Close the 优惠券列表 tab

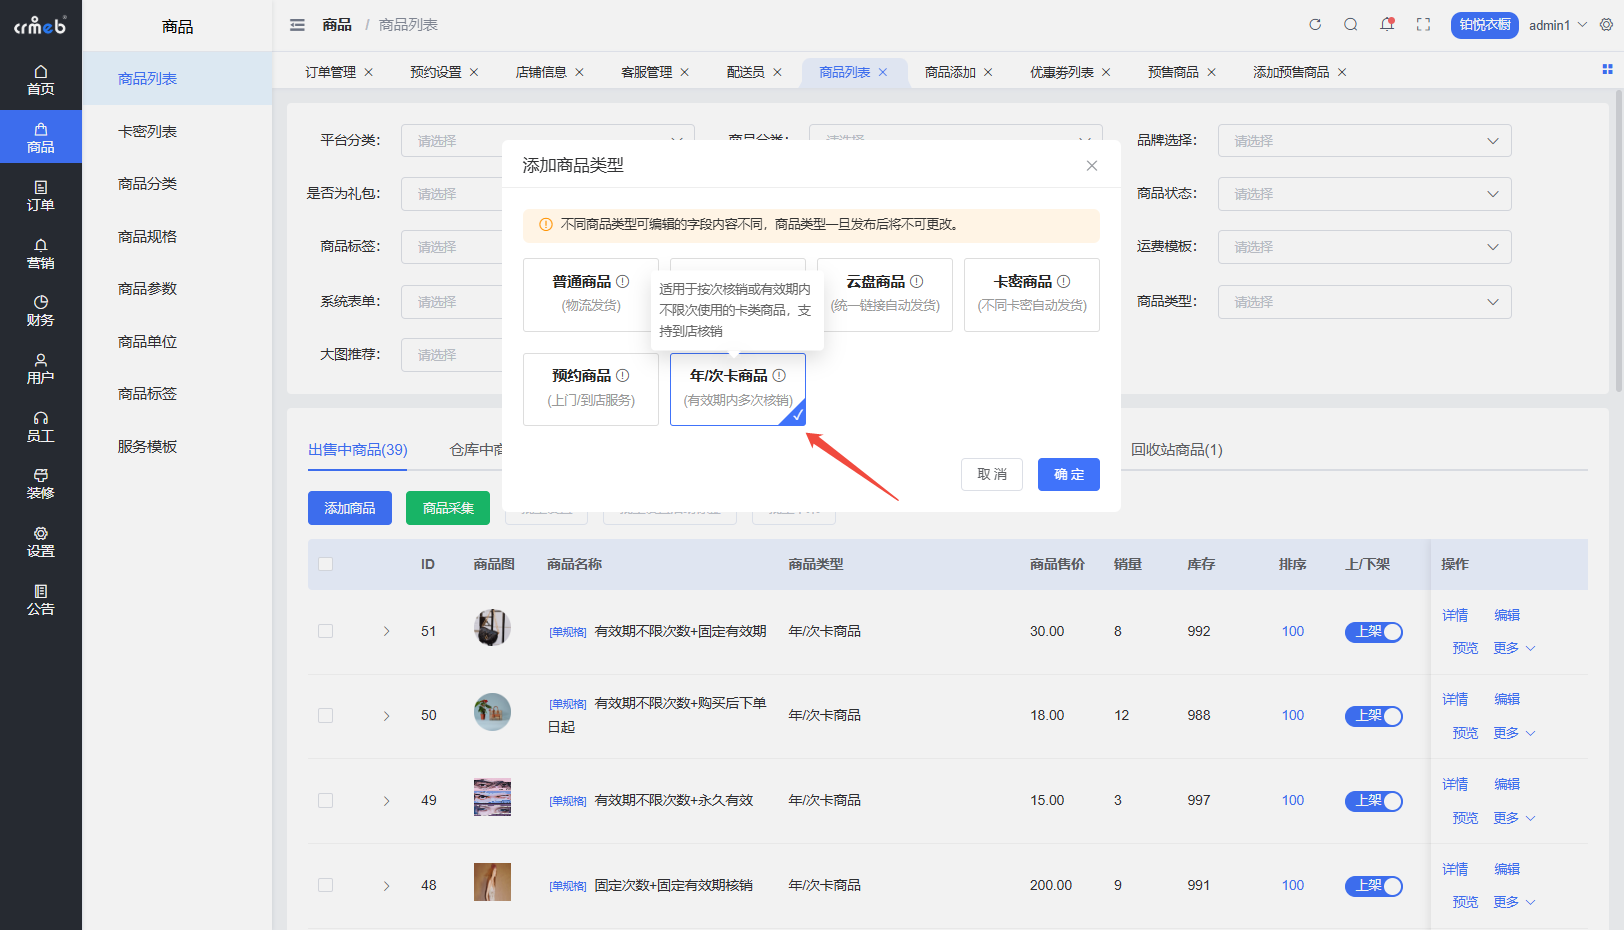tap(1106, 72)
